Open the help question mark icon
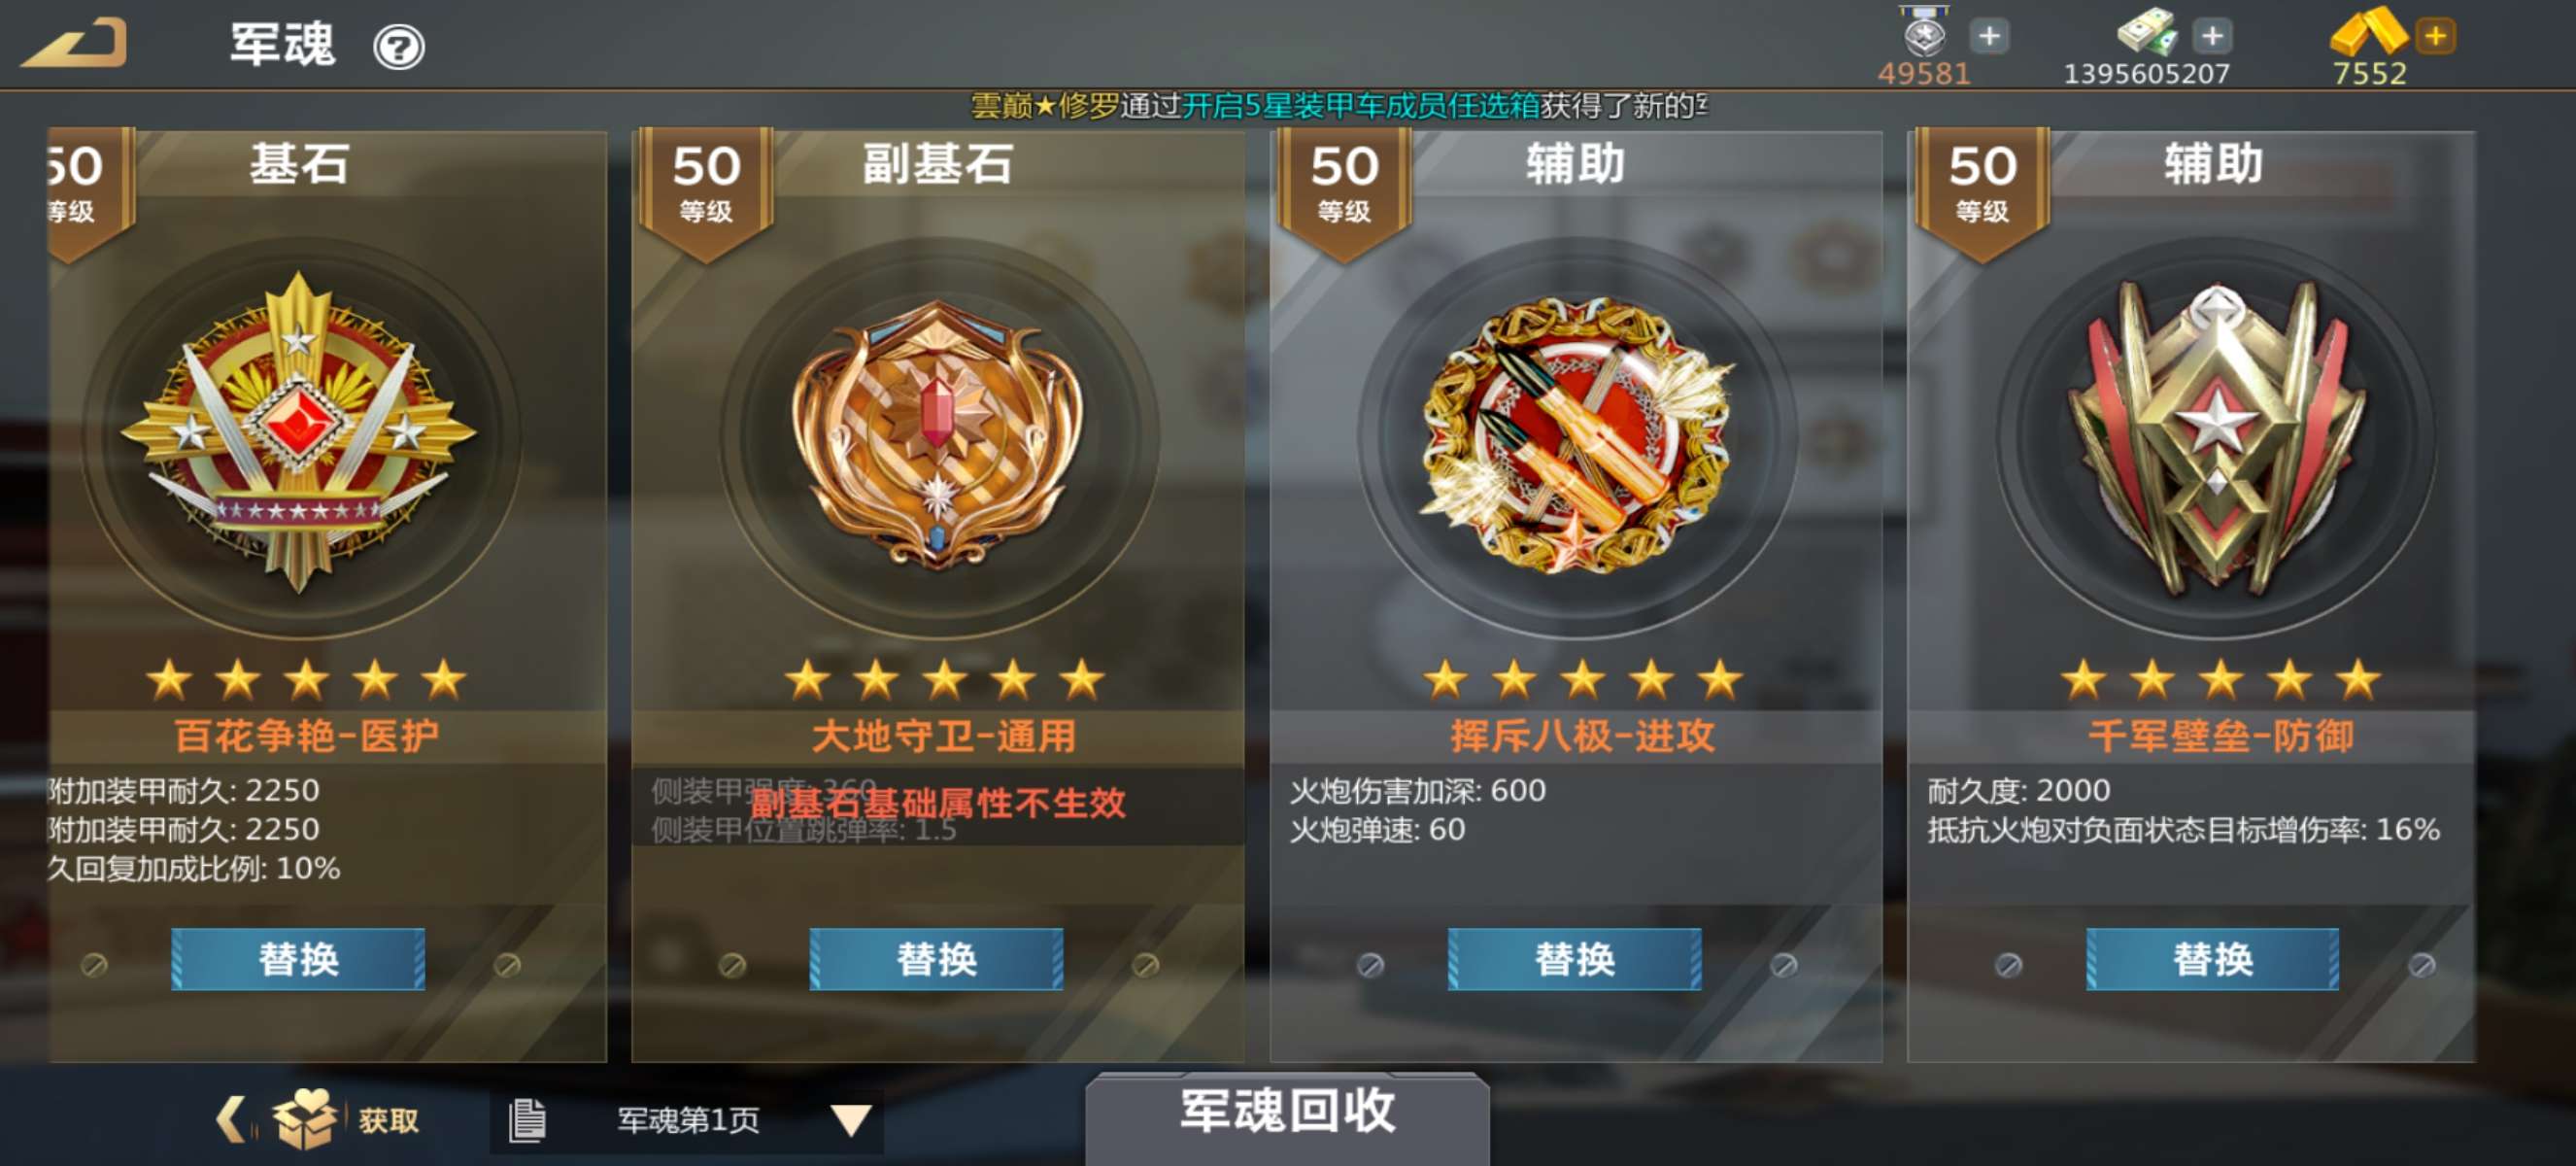2576x1166 pixels. coord(399,47)
